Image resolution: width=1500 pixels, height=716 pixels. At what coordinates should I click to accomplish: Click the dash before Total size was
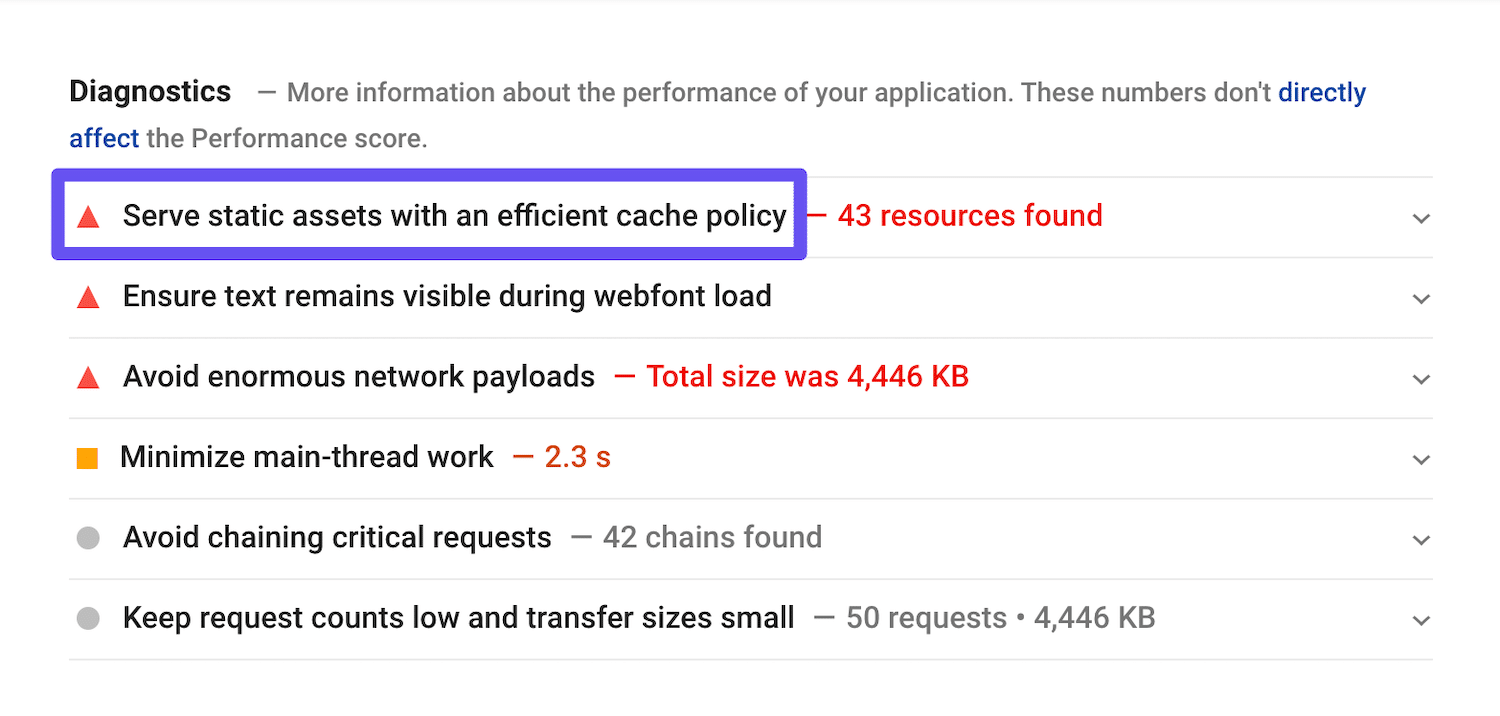pos(625,377)
